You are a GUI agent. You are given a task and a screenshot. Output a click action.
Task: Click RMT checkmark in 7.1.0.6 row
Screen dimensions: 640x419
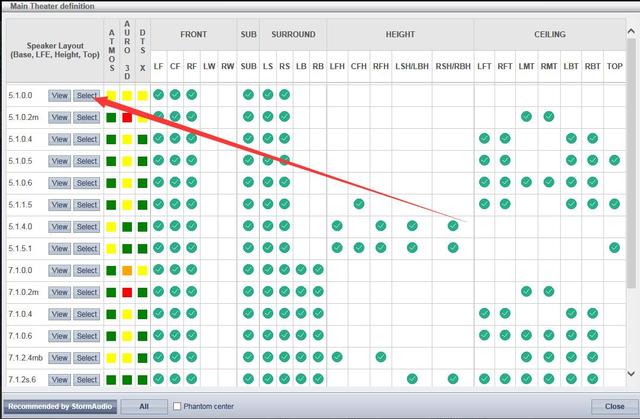pyautogui.click(x=549, y=335)
